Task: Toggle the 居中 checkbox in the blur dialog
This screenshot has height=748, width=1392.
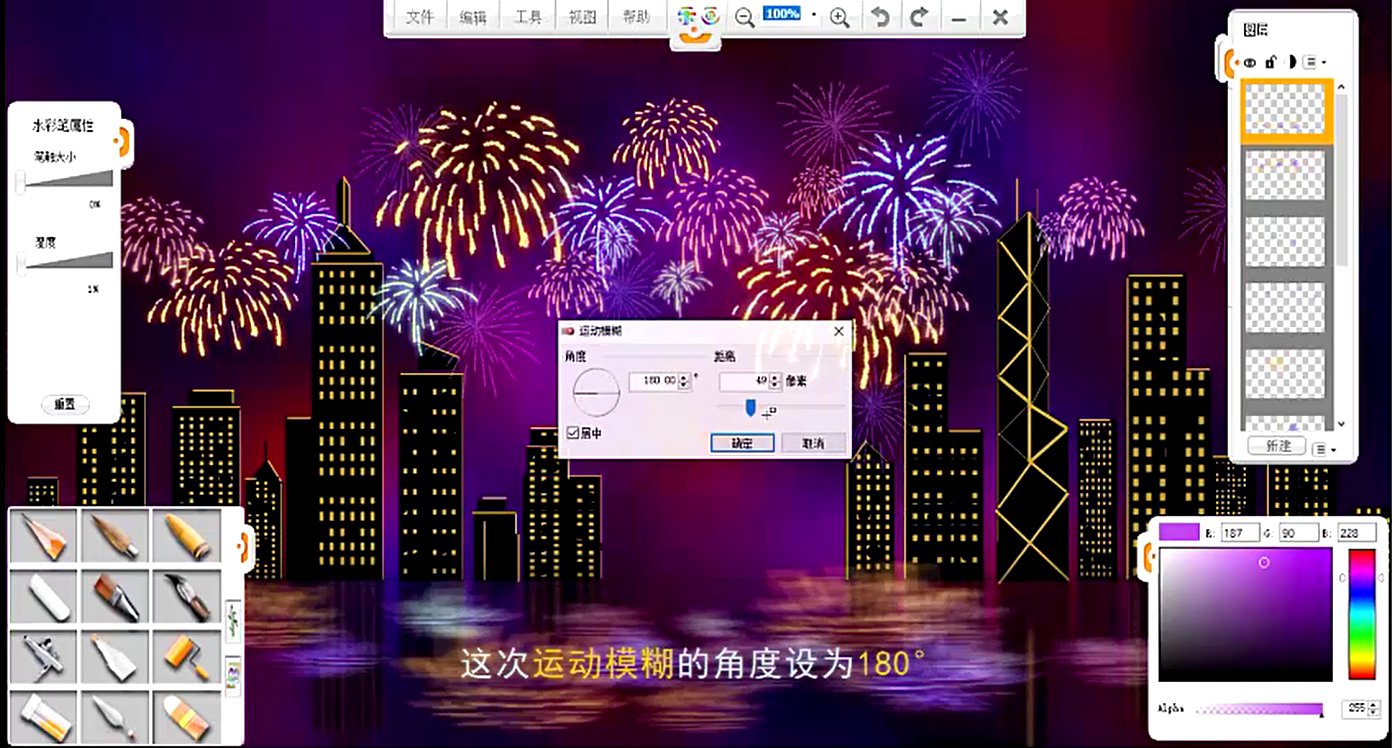Action: (x=573, y=433)
